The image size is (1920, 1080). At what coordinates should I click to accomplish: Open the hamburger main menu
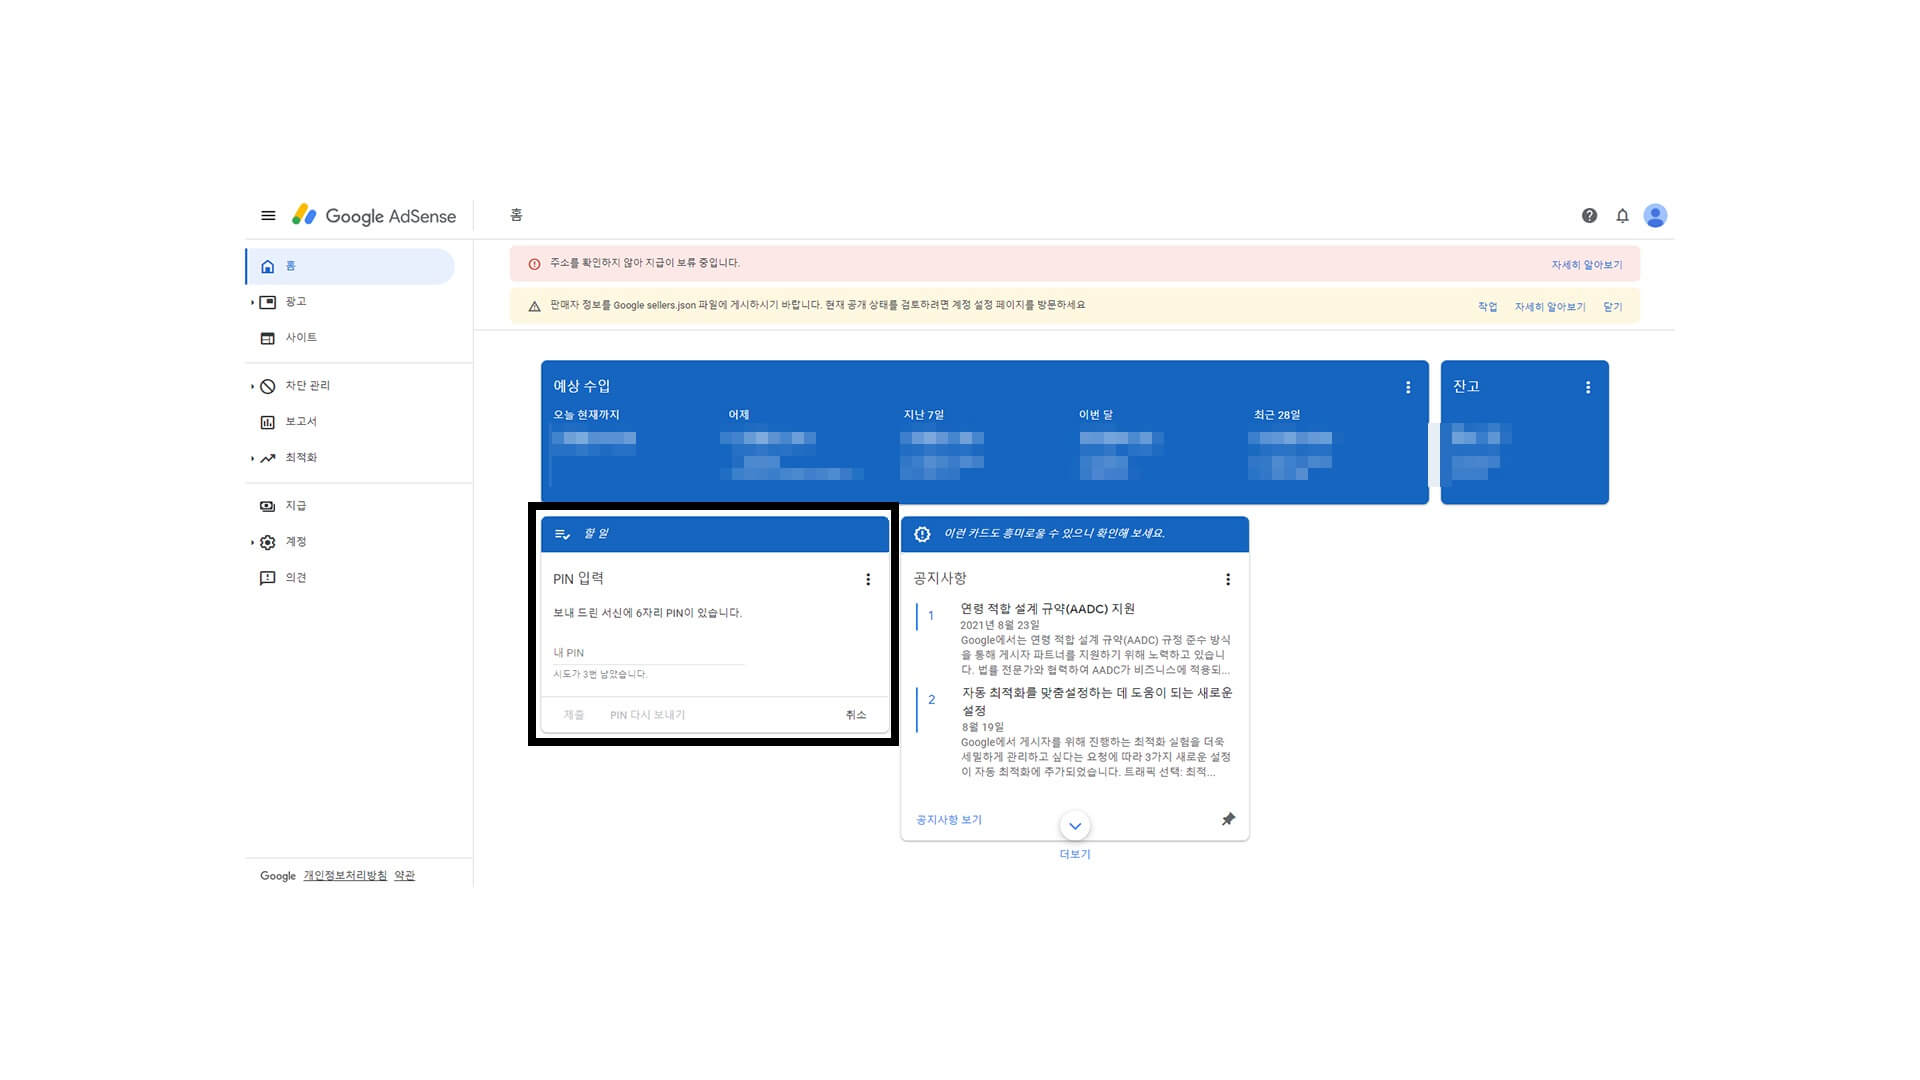(x=268, y=216)
